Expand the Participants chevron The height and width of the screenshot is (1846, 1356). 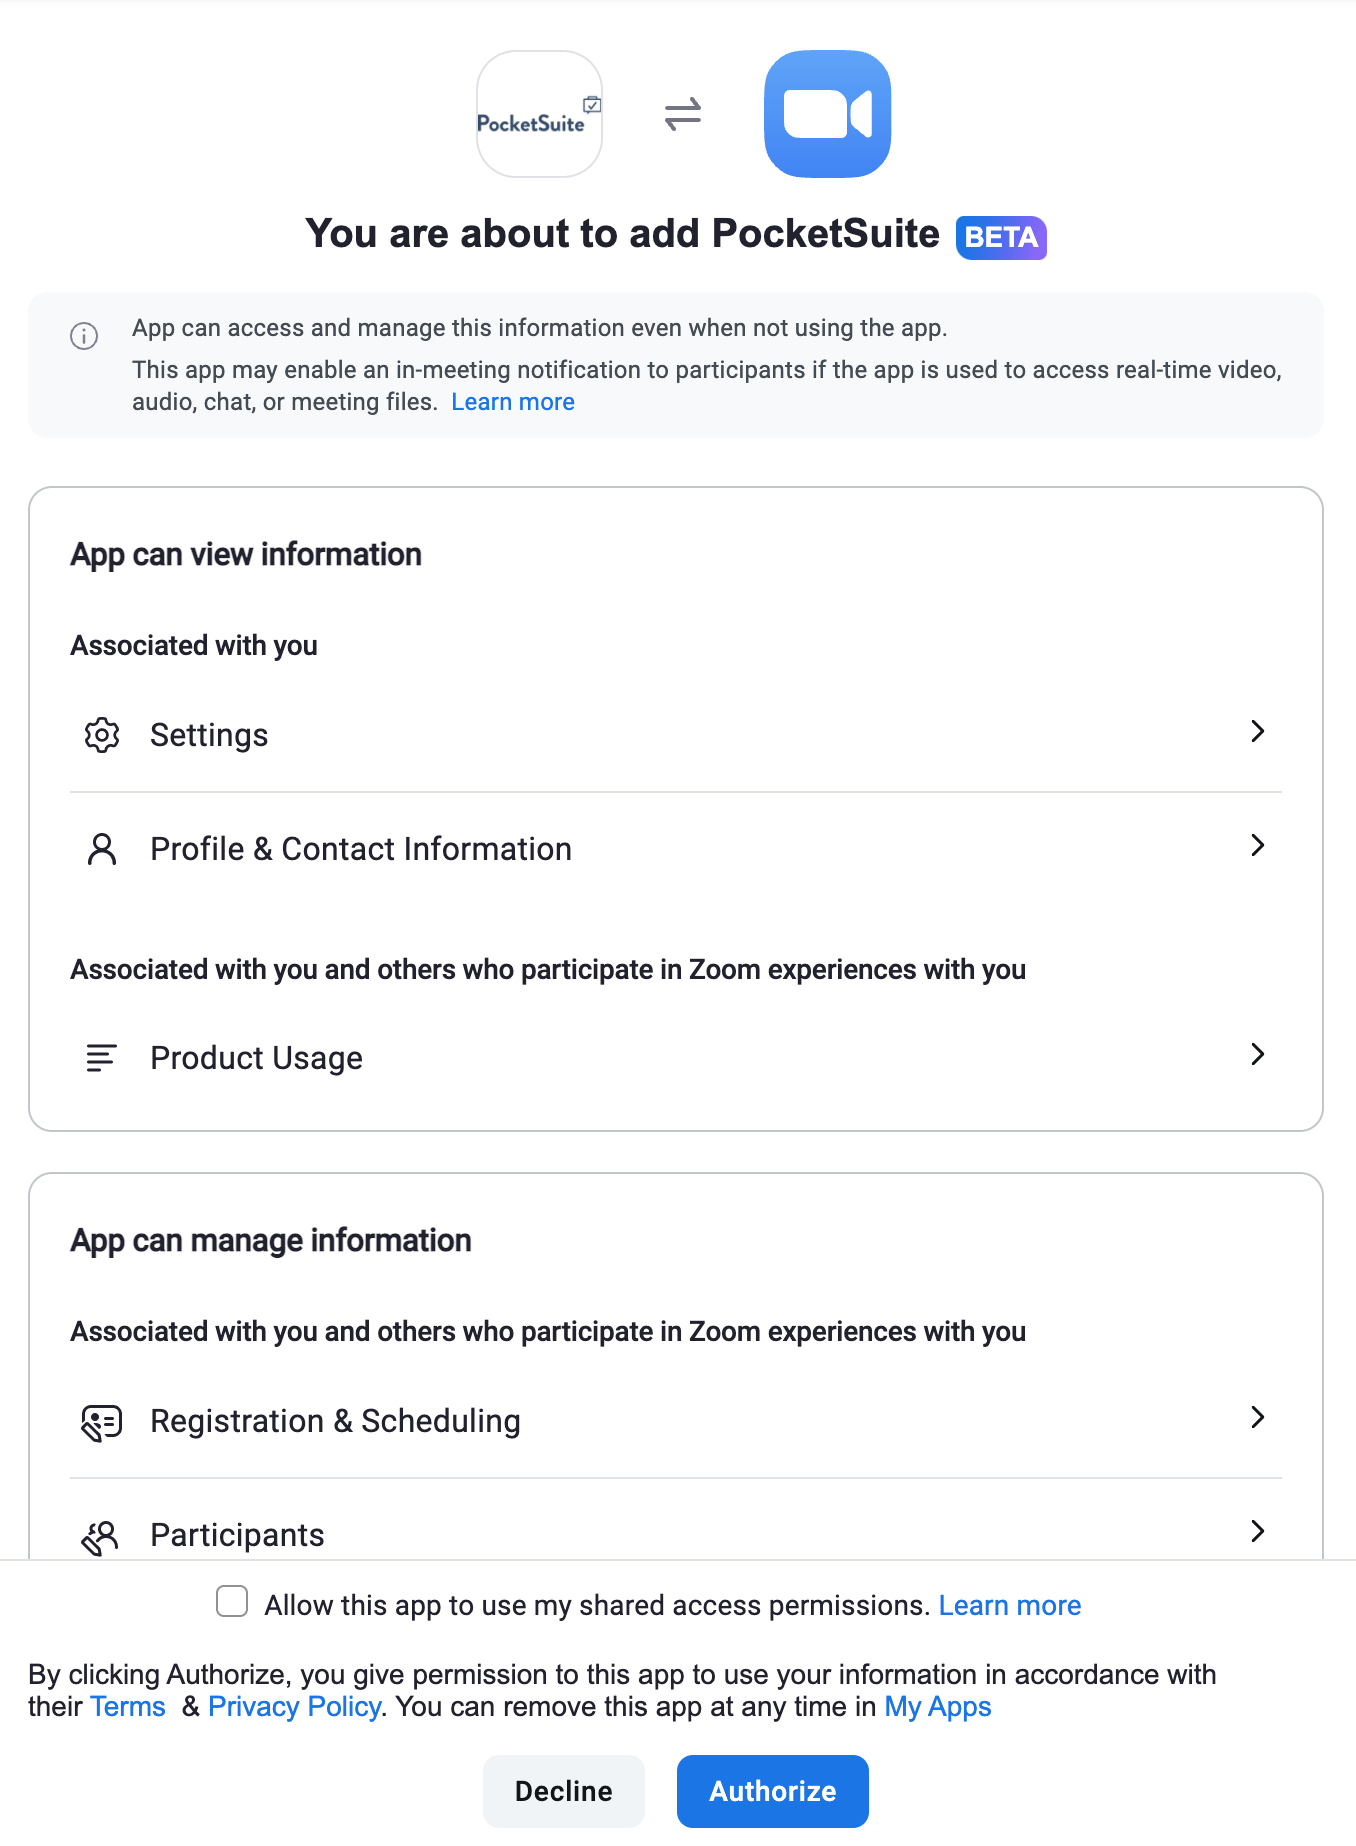point(1258,1531)
